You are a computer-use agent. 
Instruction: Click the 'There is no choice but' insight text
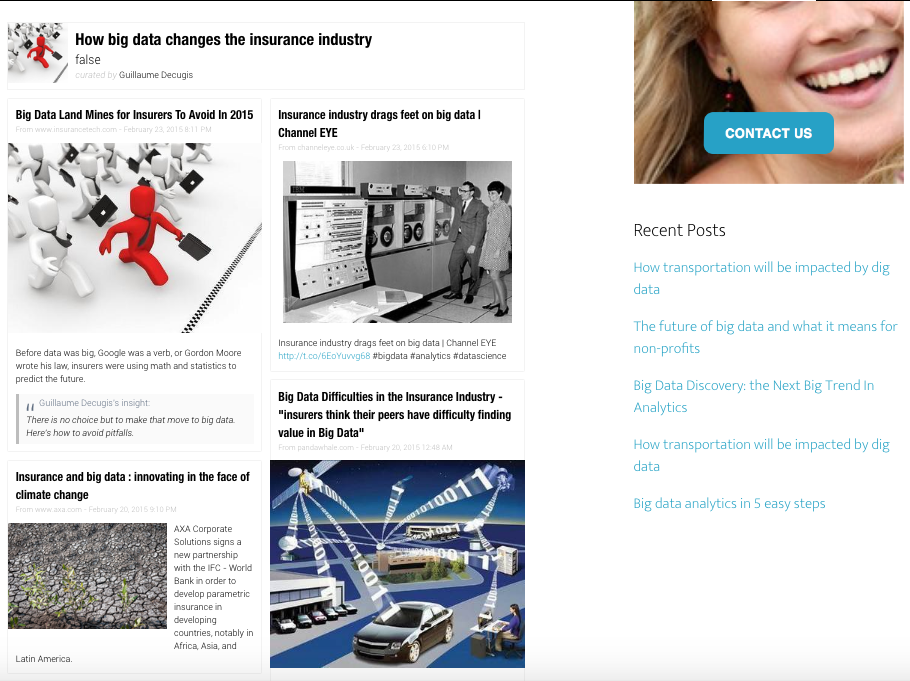tap(131, 426)
